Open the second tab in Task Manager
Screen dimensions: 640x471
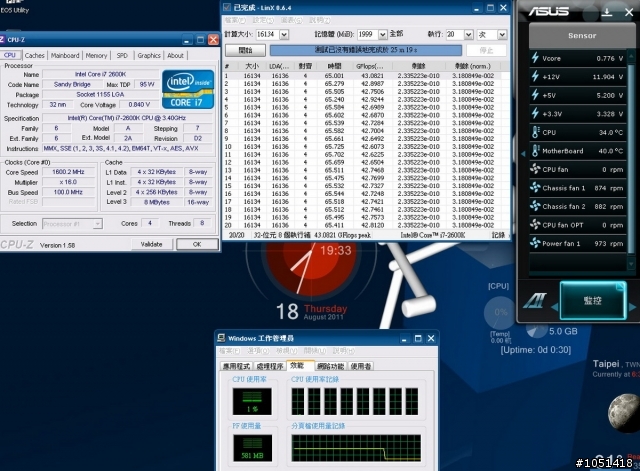(x=269, y=366)
